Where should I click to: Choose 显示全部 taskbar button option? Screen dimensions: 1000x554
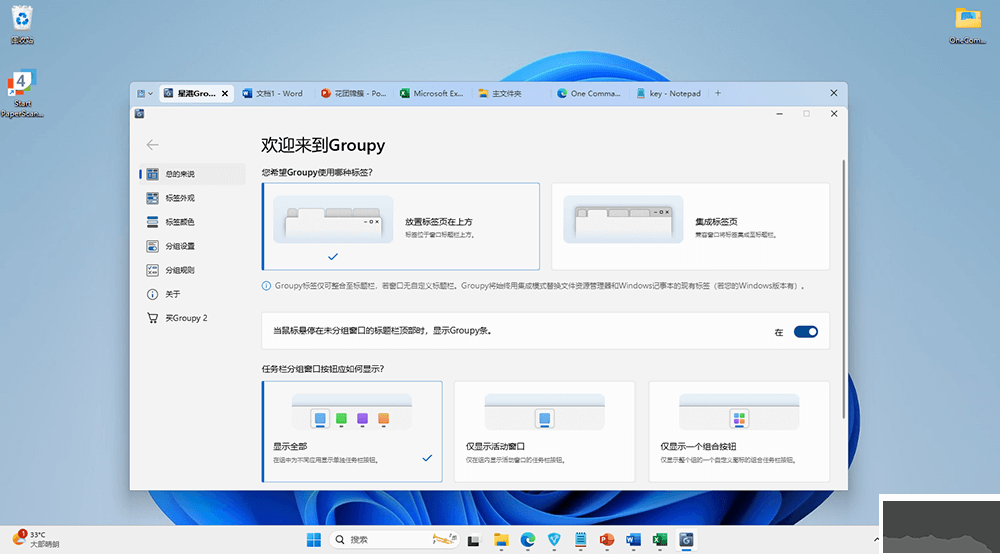click(x=352, y=432)
